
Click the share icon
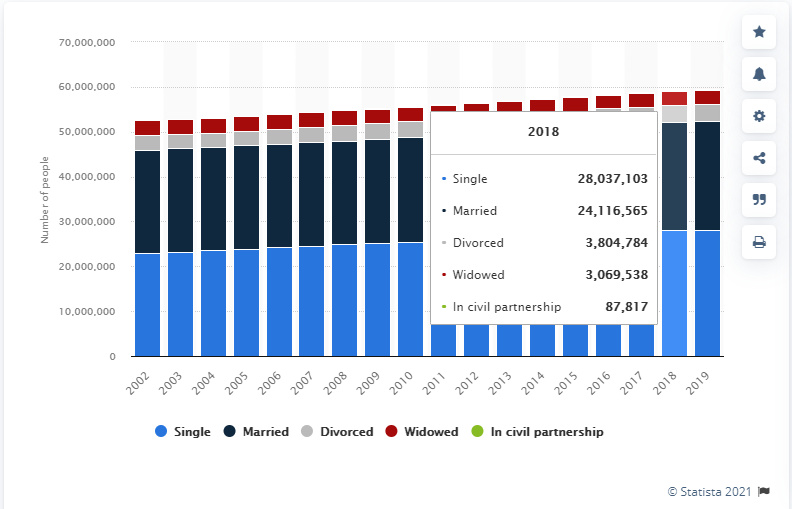pyautogui.click(x=759, y=158)
